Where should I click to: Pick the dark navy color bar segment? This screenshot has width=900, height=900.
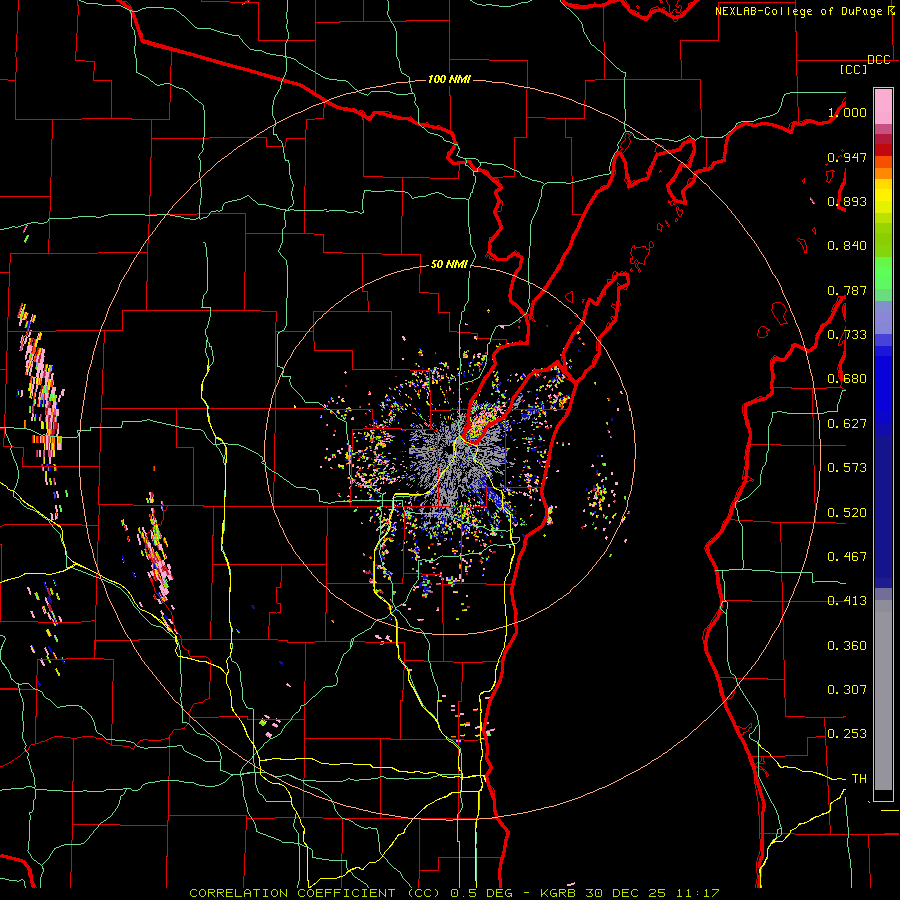(x=883, y=511)
